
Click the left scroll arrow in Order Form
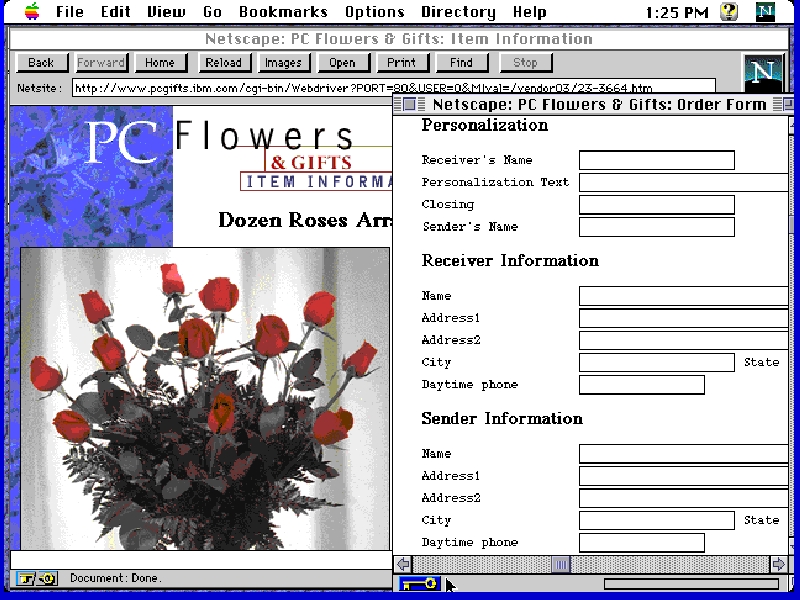click(403, 564)
